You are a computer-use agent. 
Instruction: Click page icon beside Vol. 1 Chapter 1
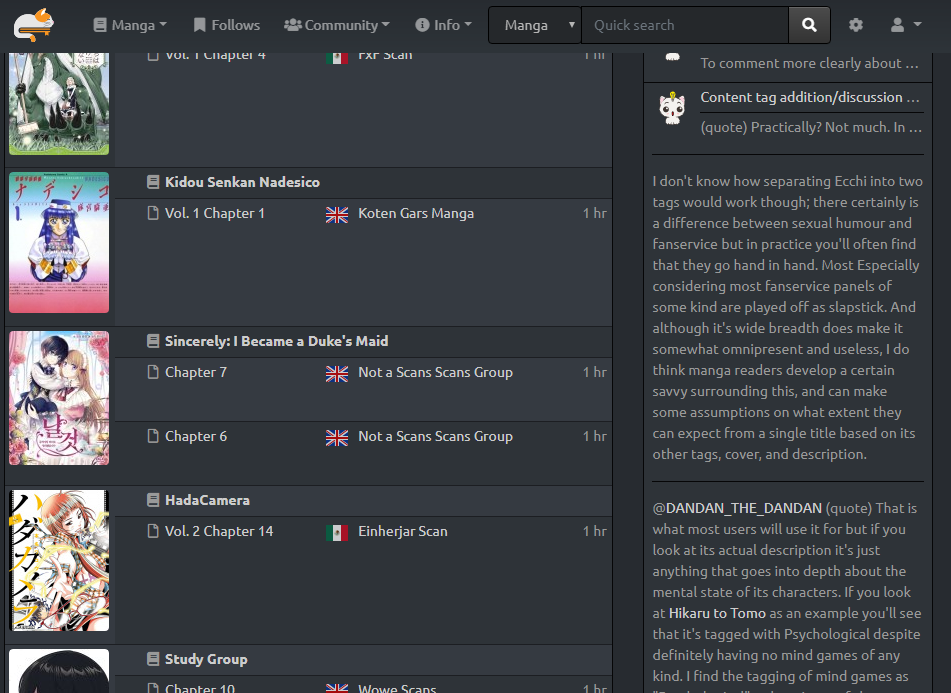coord(153,213)
